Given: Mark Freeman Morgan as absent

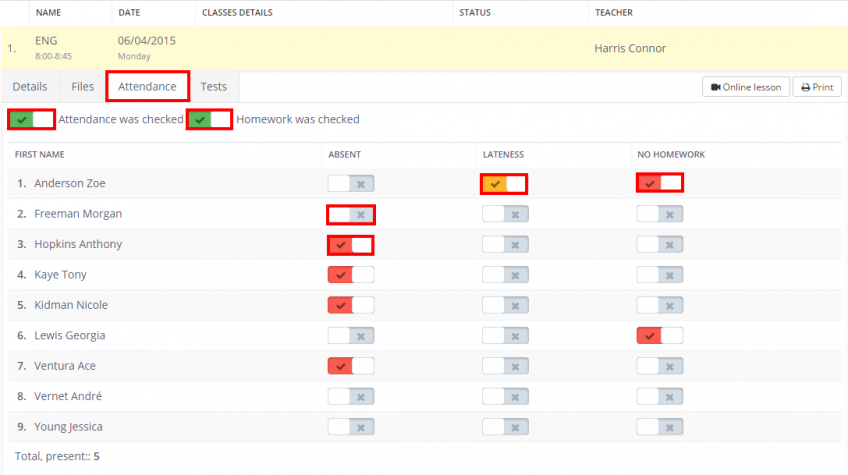Looking at the screenshot, I should click(x=351, y=215).
